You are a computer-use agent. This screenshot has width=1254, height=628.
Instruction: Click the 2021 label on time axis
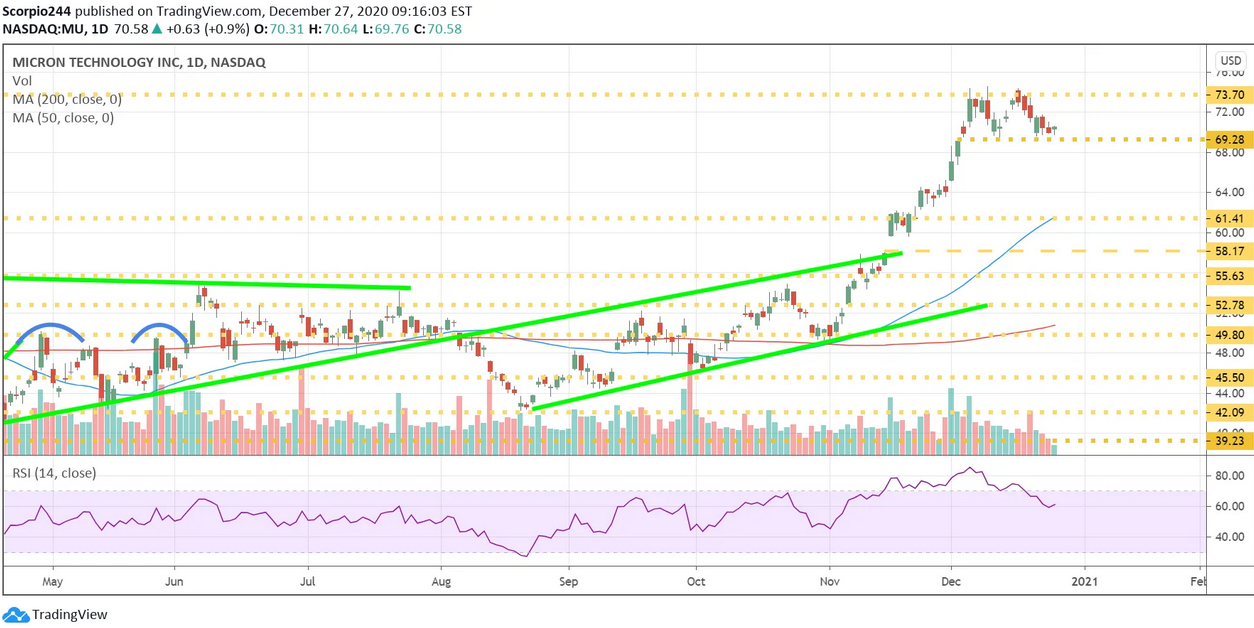pos(1083,580)
